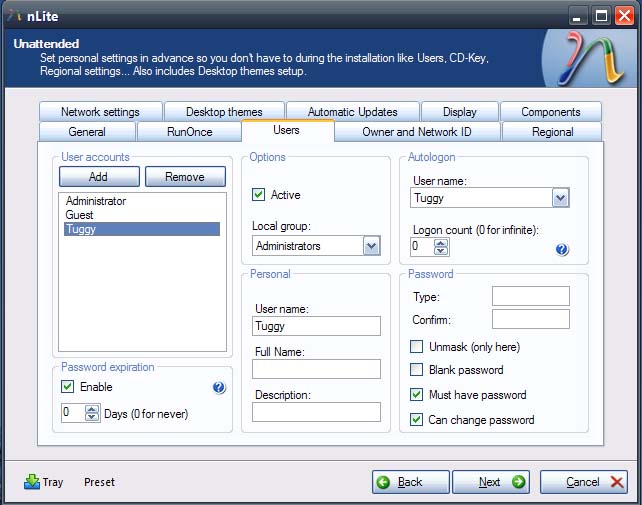Uncheck Can change password
Image resolution: width=642 pixels, height=505 pixels.
pyautogui.click(x=416, y=419)
